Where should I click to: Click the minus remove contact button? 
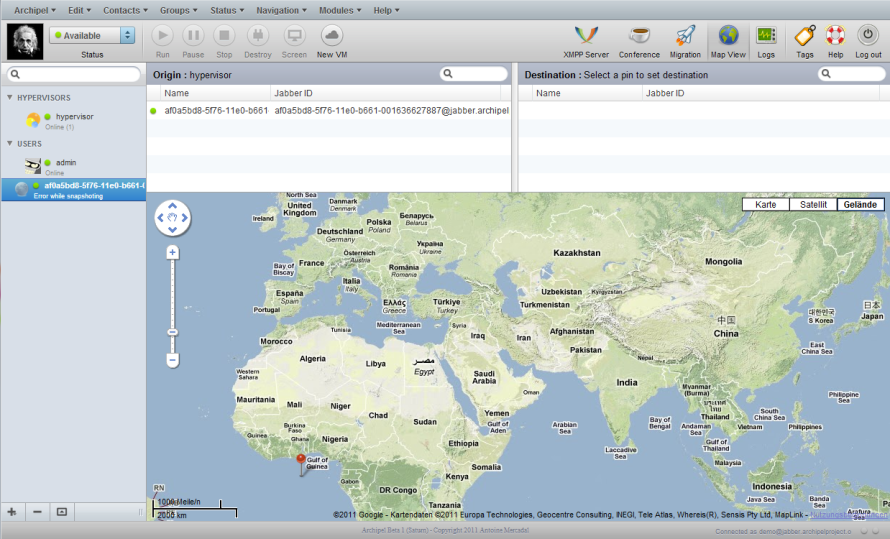37,512
